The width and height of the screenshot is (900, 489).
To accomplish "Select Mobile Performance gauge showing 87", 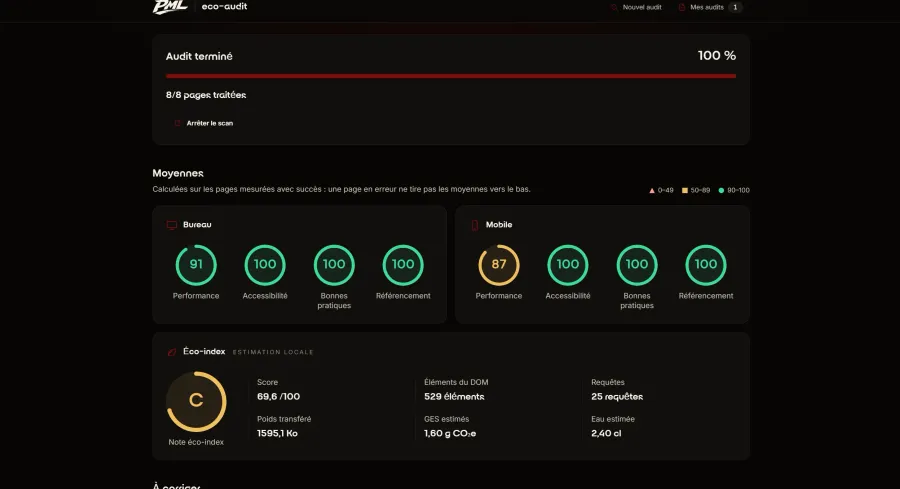I will point(499,265).
